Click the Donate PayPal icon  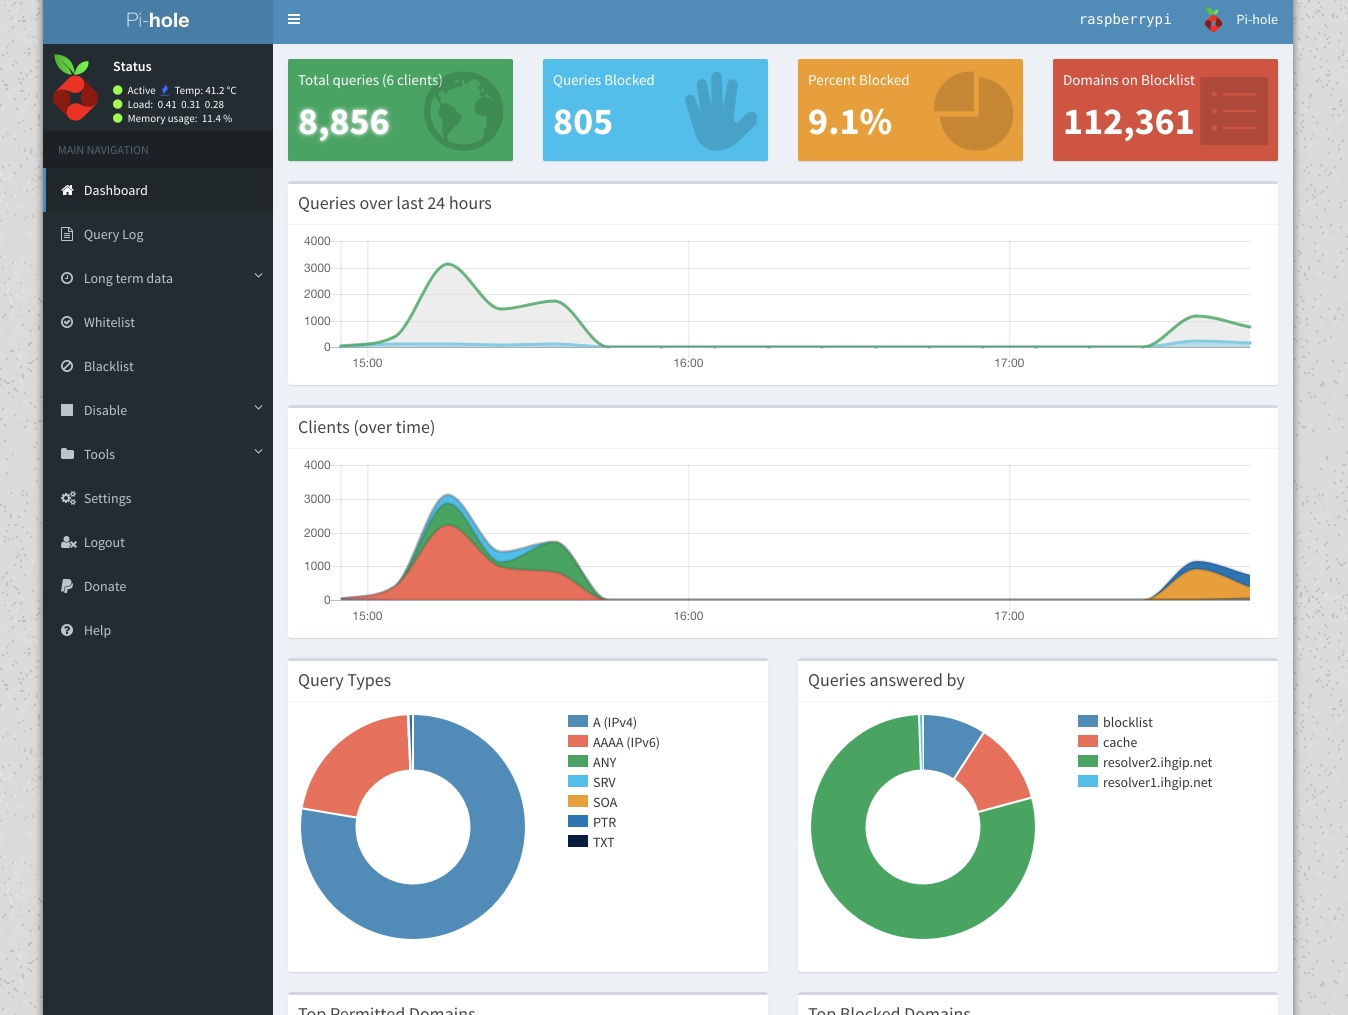(67, 586)
